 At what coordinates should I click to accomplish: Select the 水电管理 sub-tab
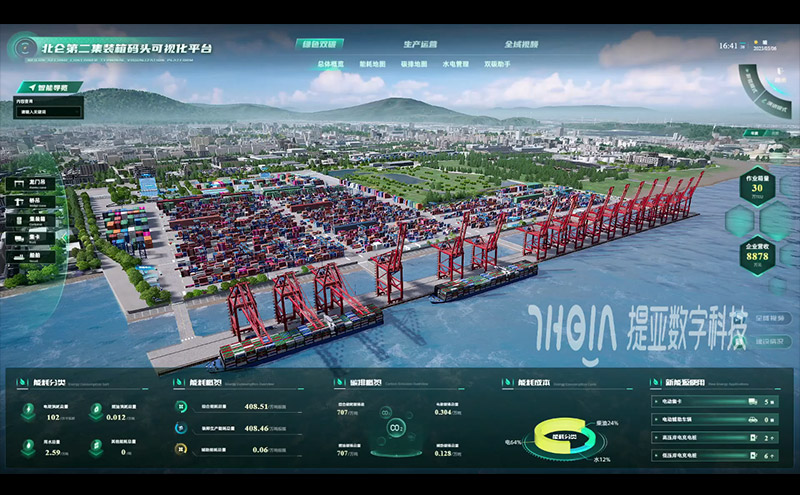(455, 64)
